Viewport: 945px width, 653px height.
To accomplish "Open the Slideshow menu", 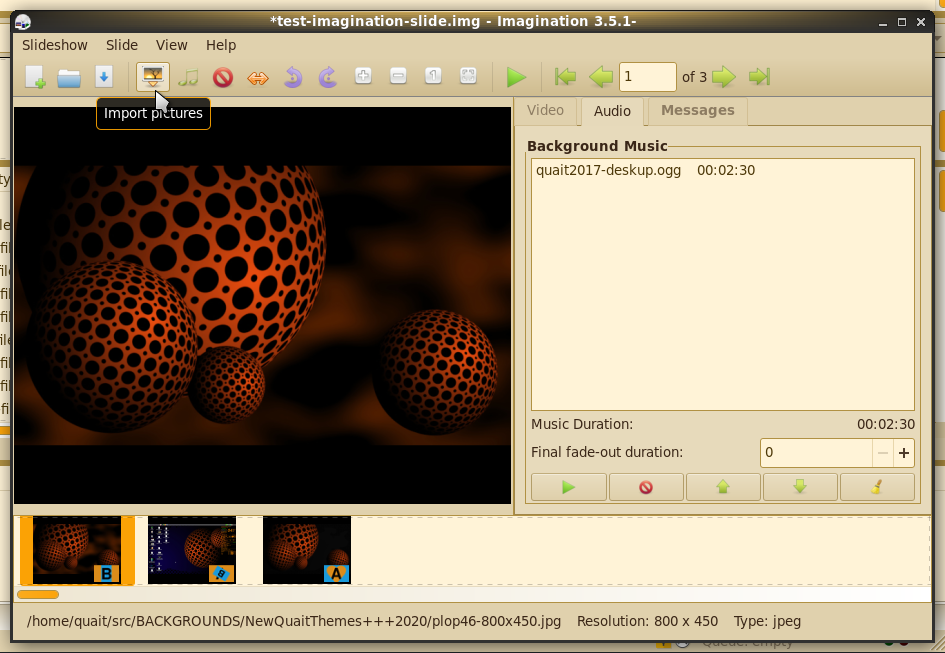I will [x=55, y=45].
